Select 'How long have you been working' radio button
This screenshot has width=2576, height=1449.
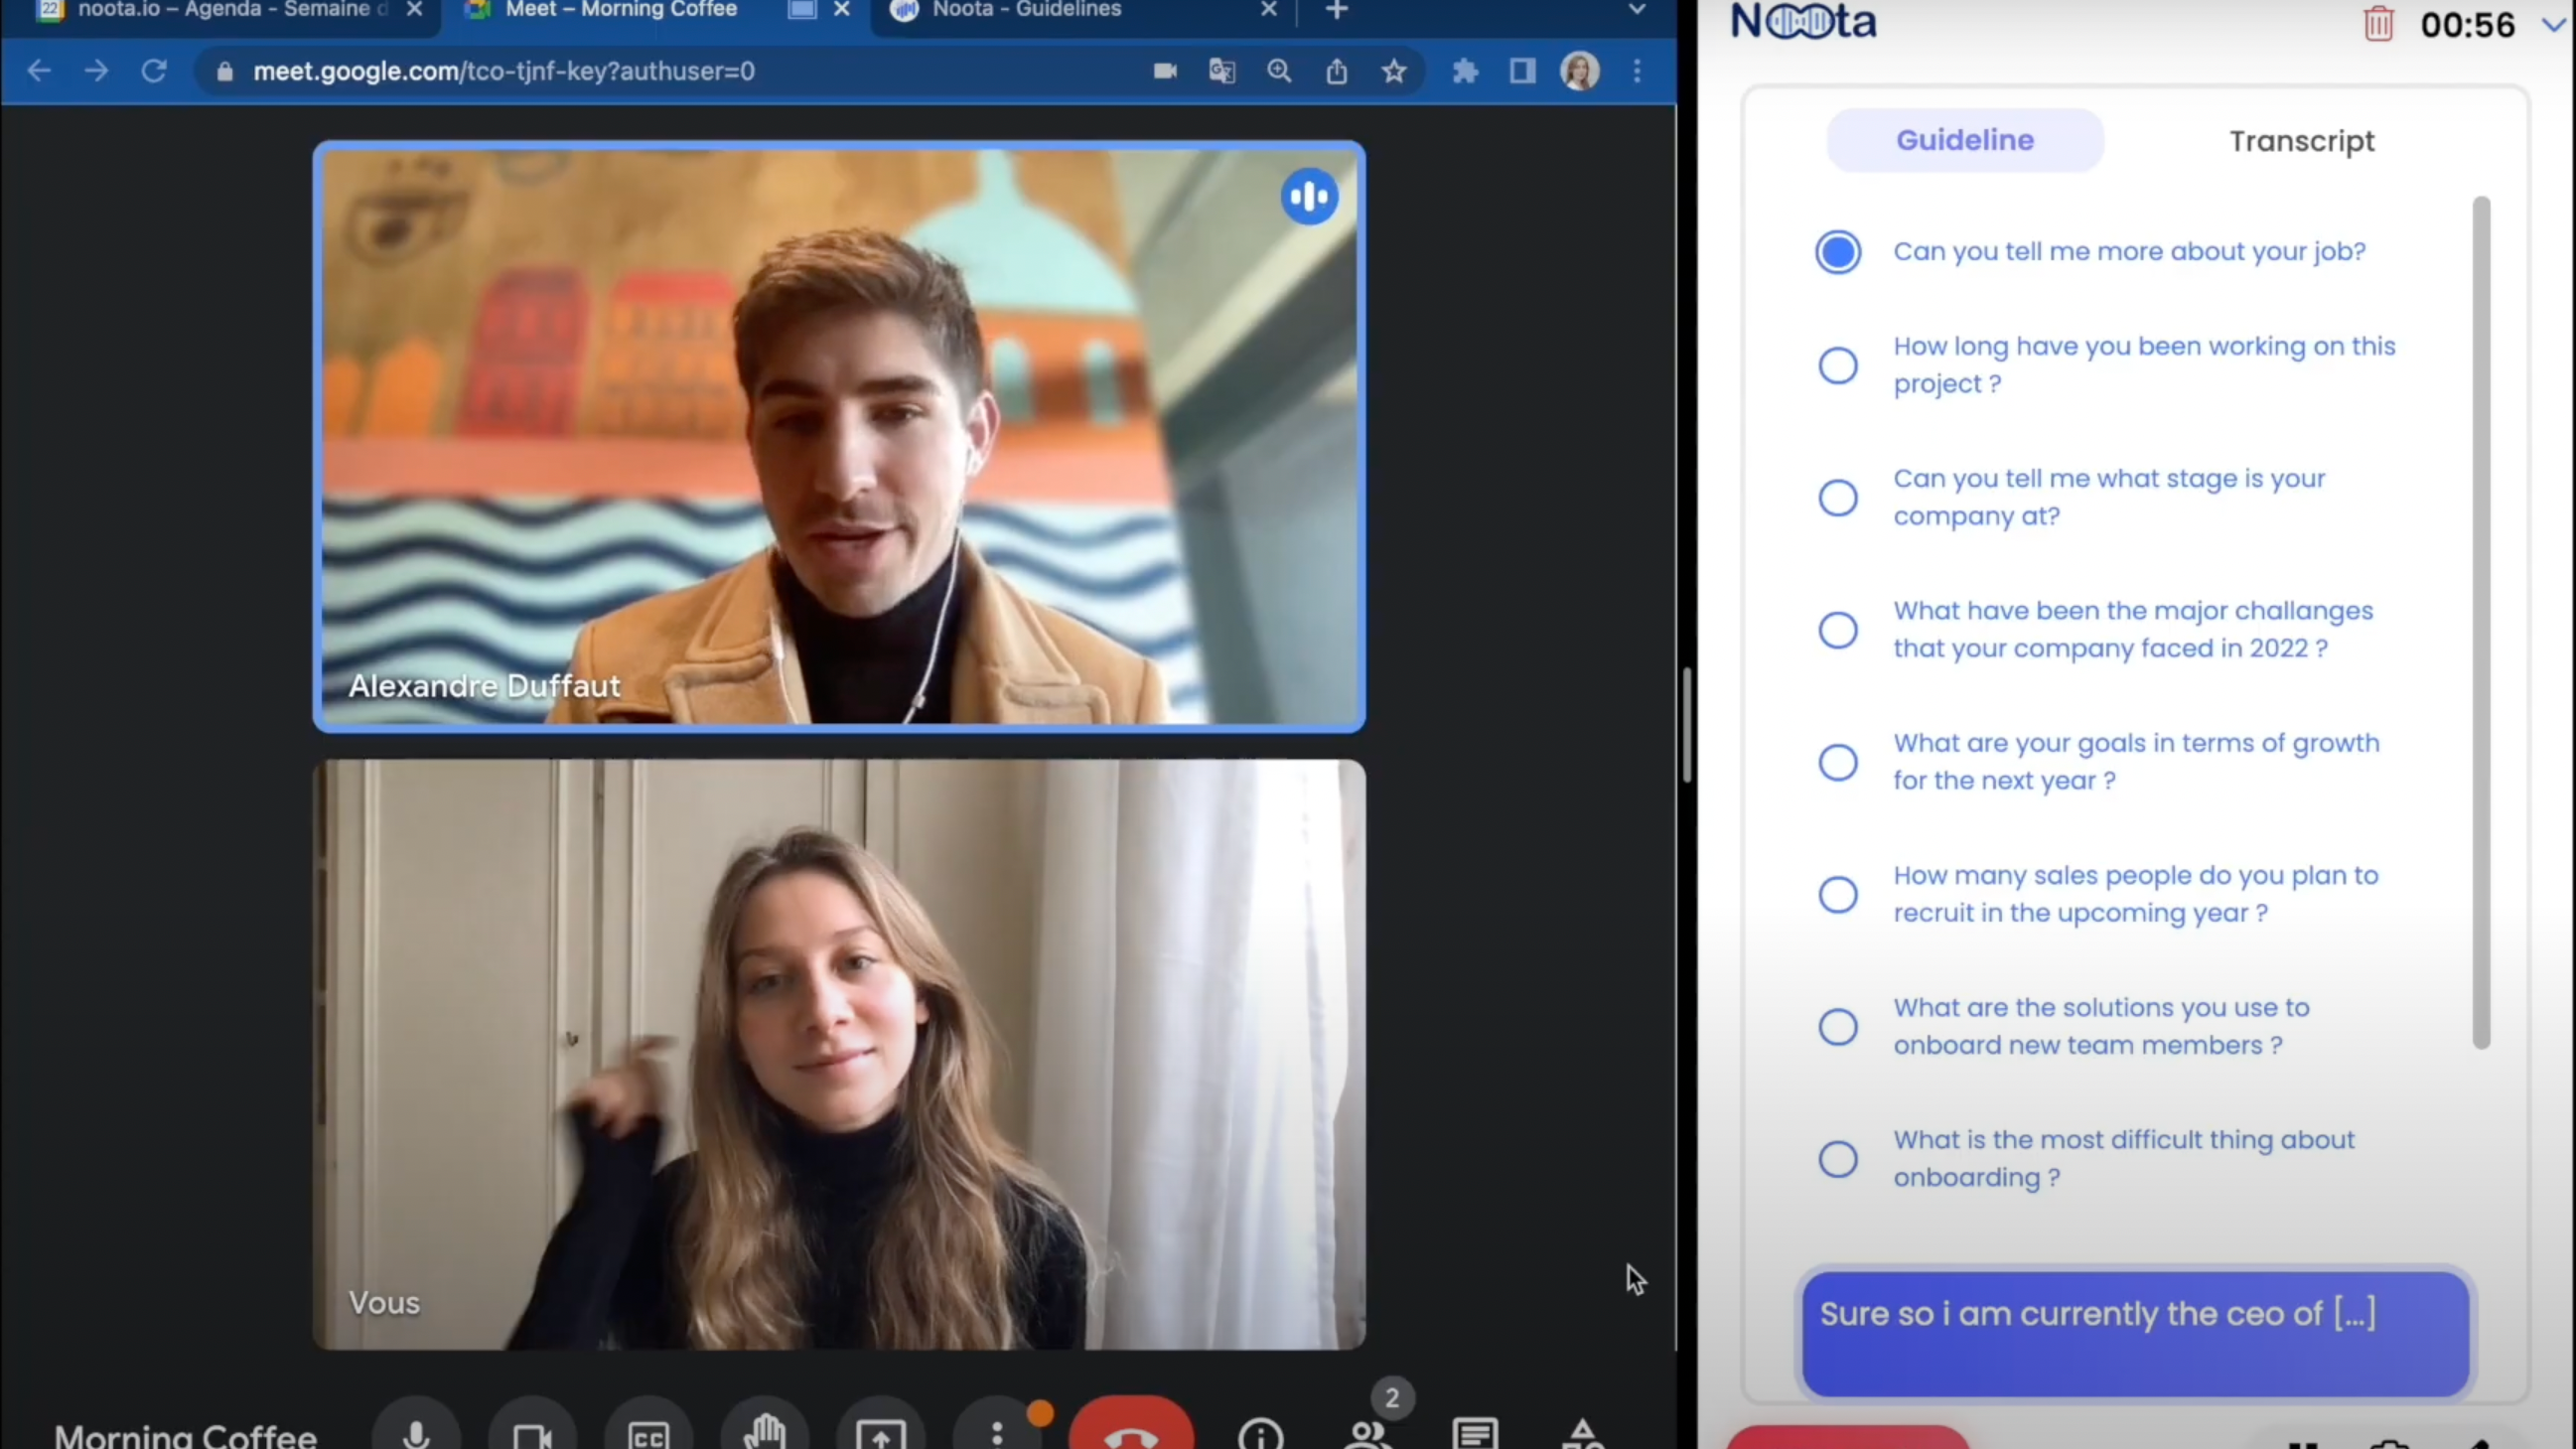[x=1837, y=365]
